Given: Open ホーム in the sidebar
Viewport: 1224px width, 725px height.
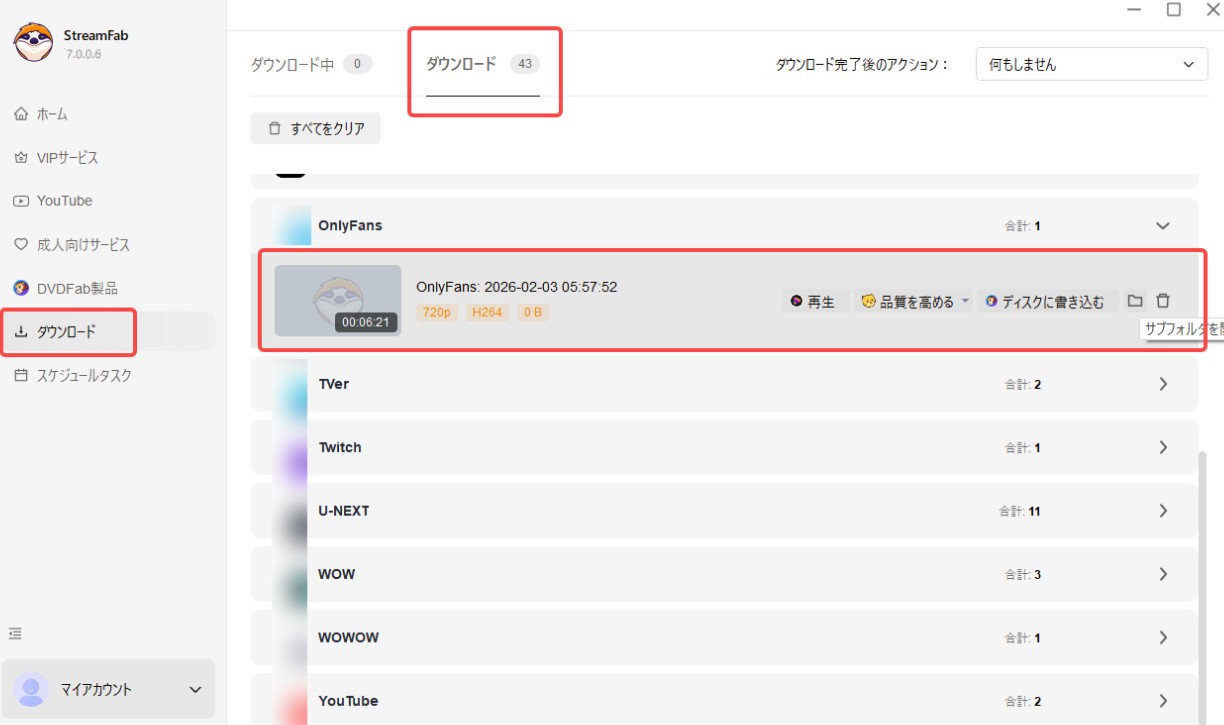Looking at the screenshot, I should [x=52, y=114].
